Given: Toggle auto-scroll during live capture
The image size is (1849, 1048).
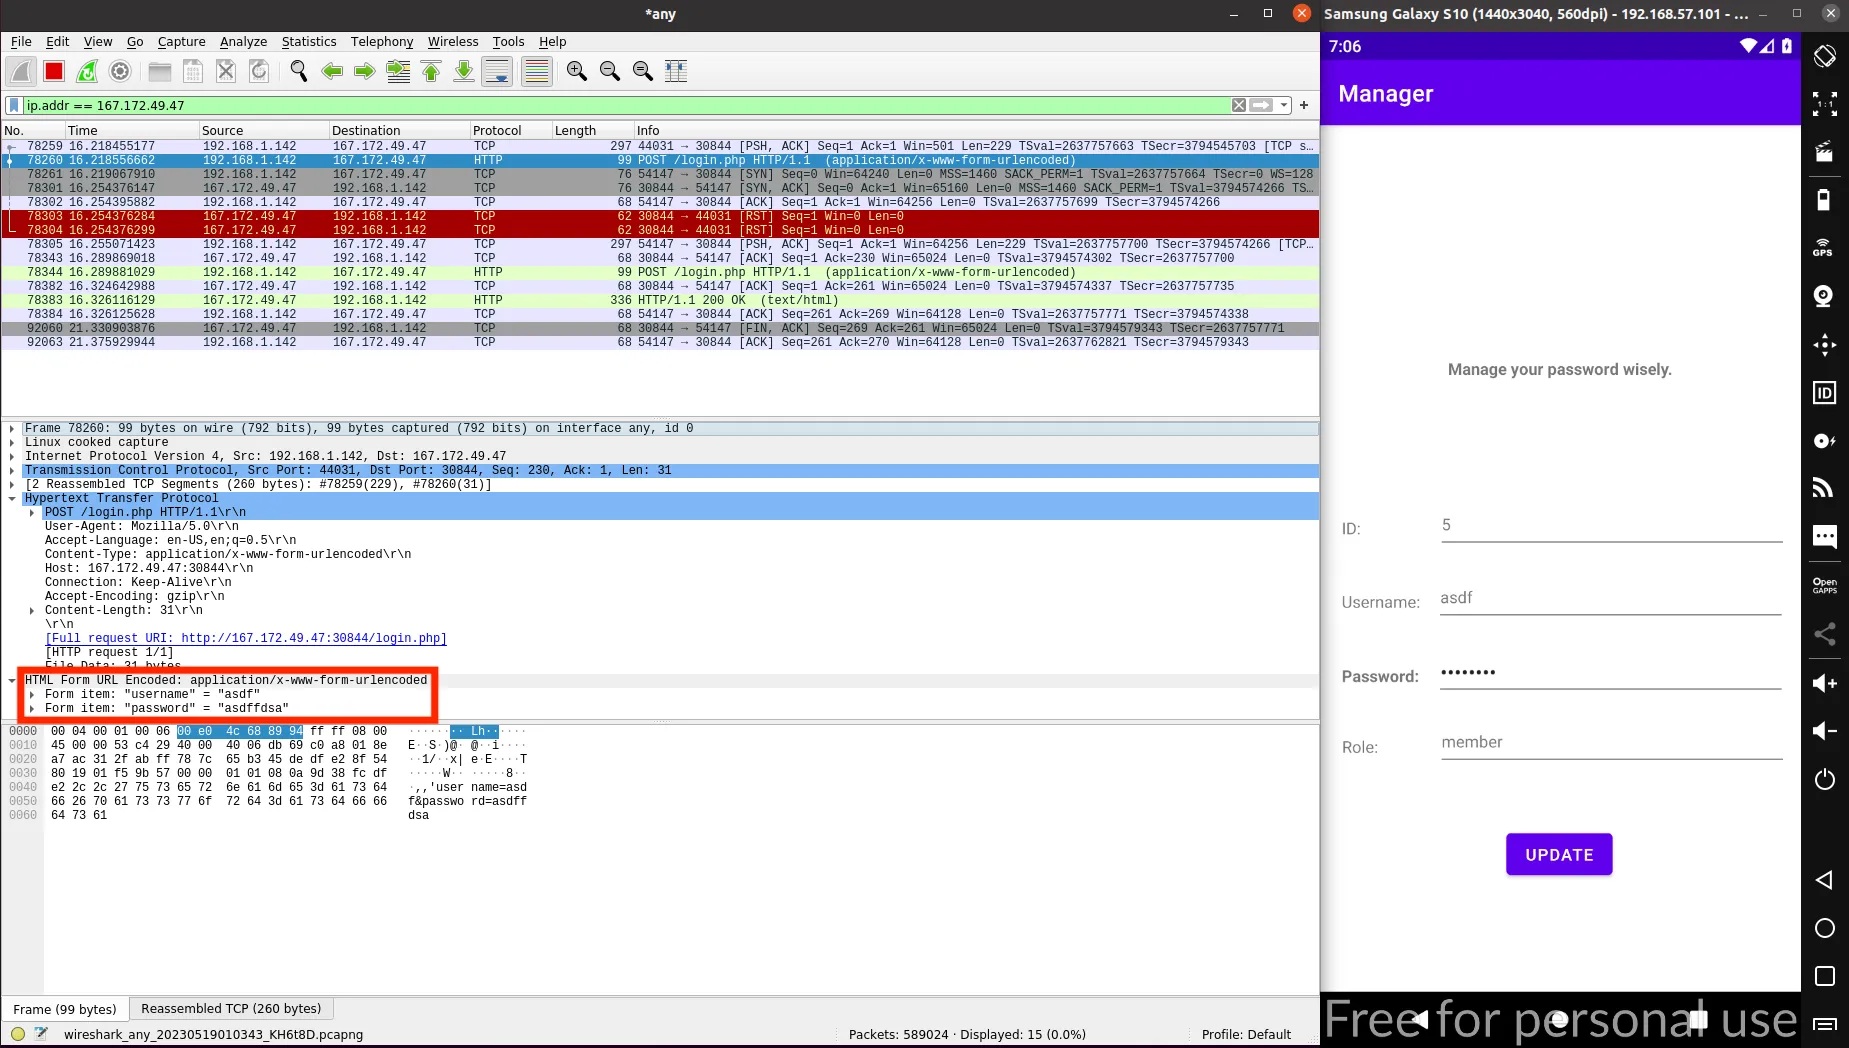Looking at the screenshot, I should pyautogui.click(x=497, y=71).
